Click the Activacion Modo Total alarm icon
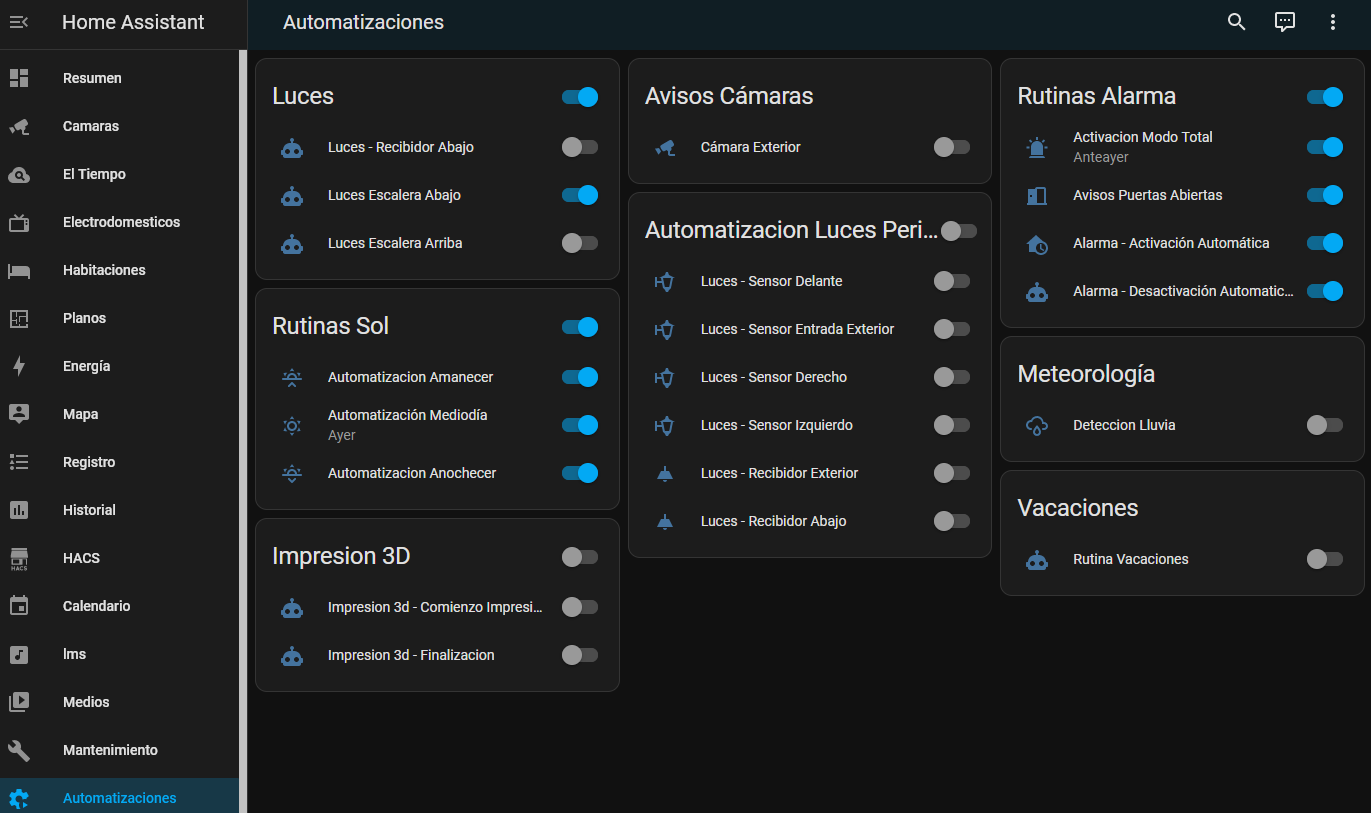 [x=1037, y=147]
